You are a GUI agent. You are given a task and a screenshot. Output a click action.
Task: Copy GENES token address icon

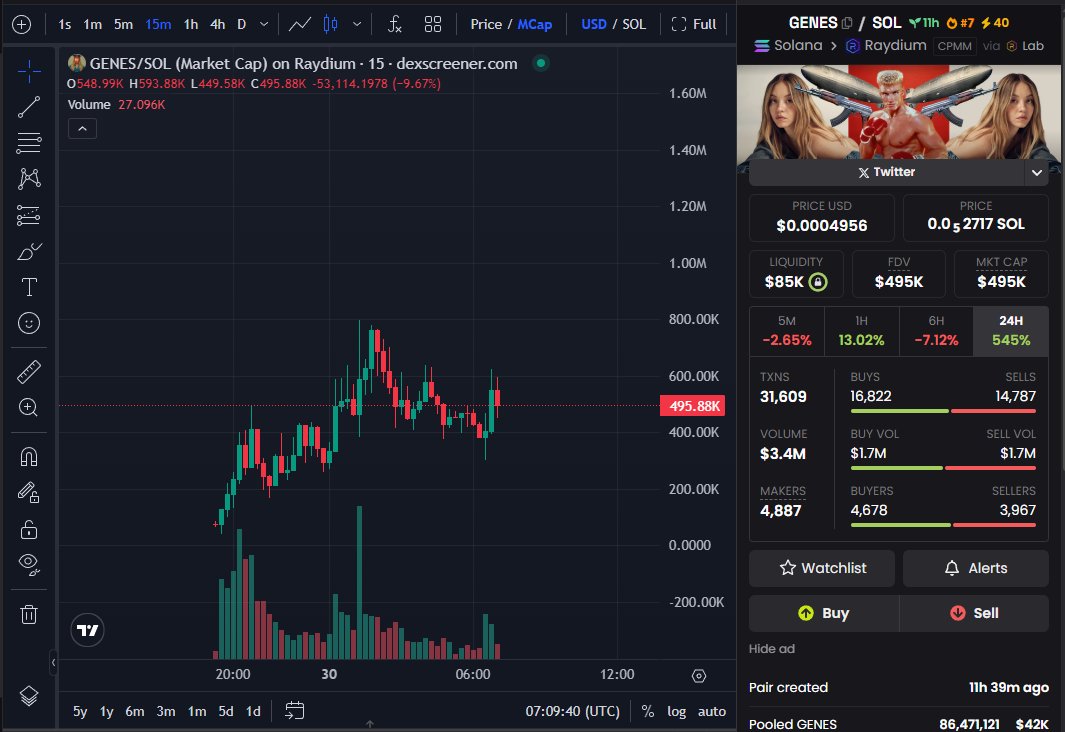tap(847, 23)
